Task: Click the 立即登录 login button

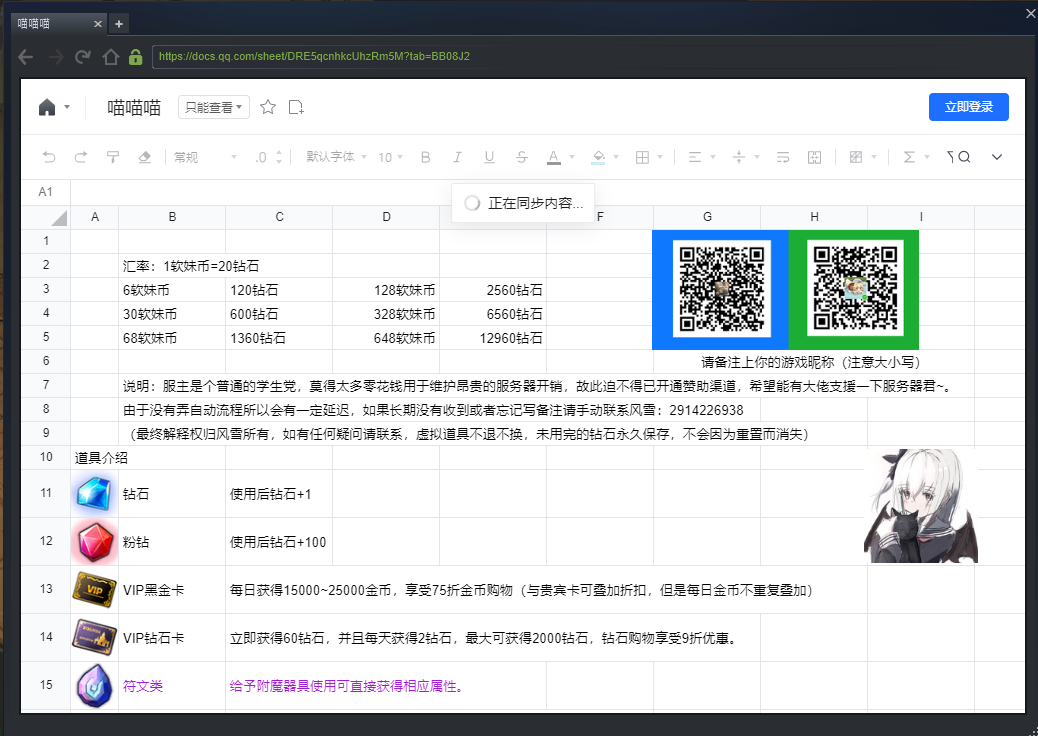Action: (x=968, y=107)
